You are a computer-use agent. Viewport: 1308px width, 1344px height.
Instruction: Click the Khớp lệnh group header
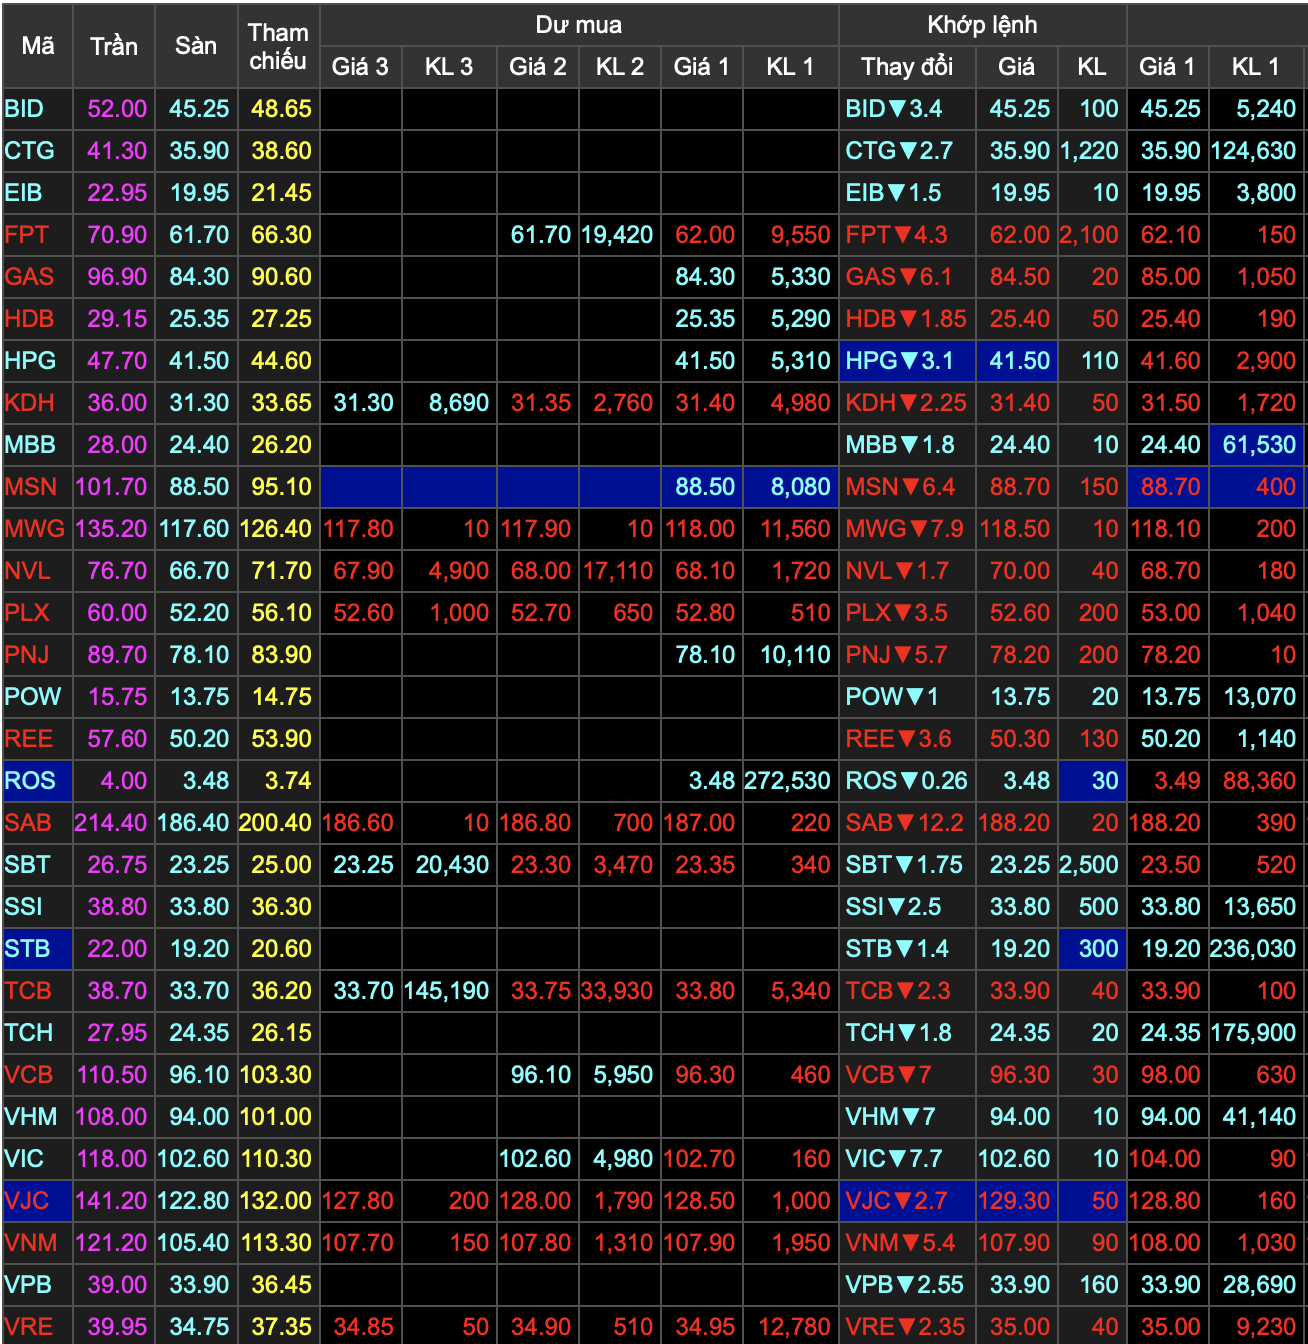point(982,25)
